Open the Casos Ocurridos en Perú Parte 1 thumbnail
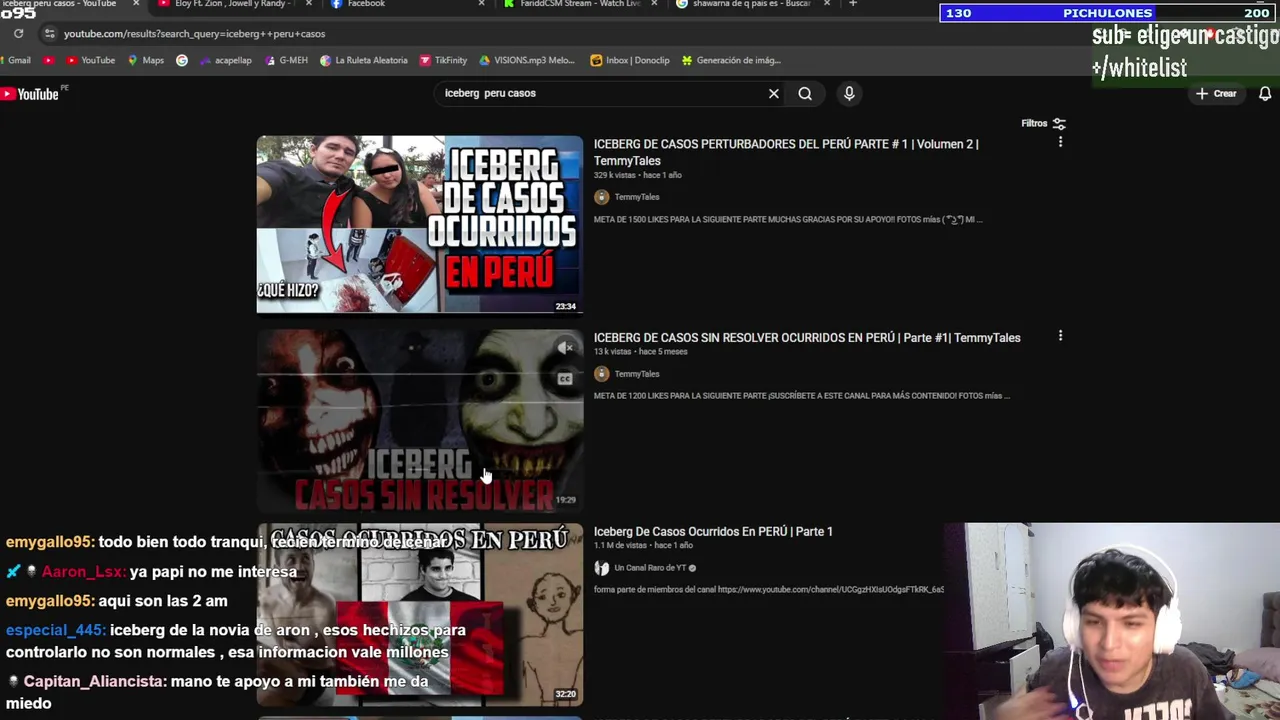Viewport: 1280px width, 720px height. point(419,614)
